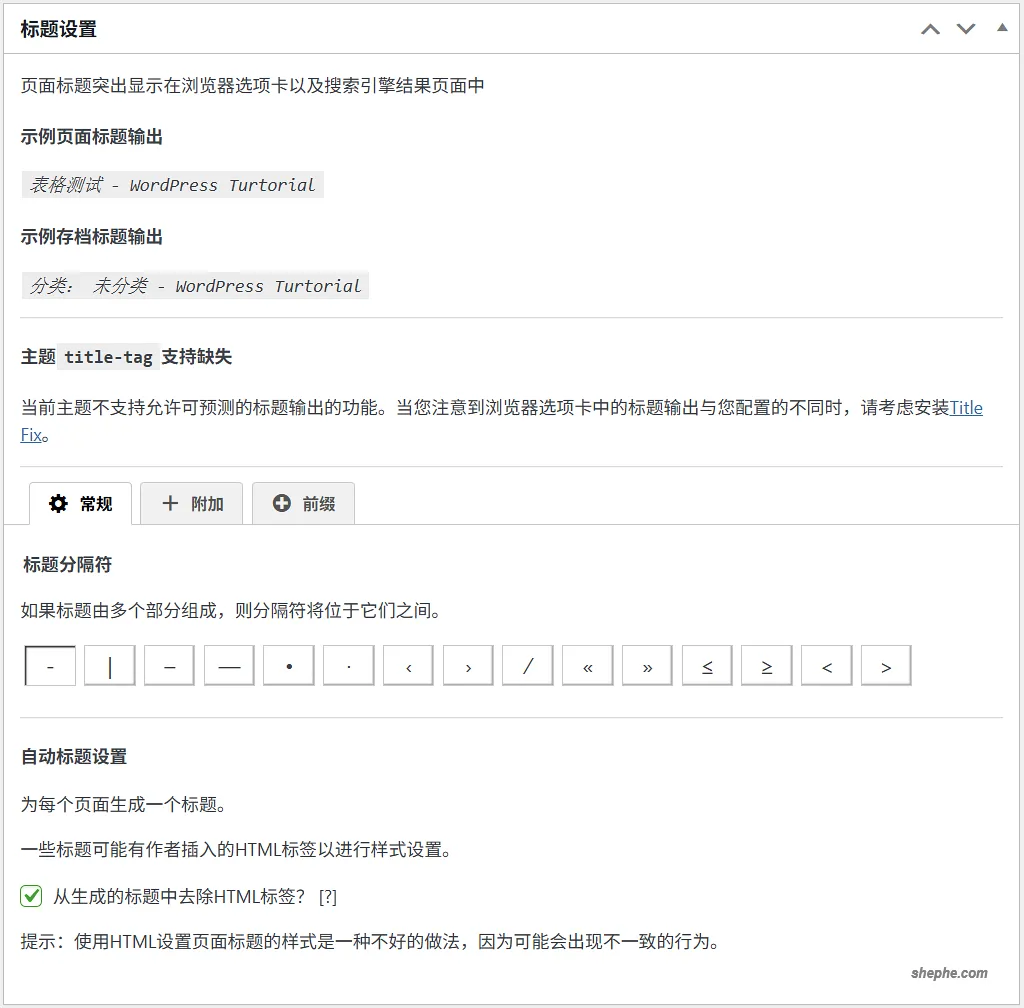
Task: Select the em dash — separator
Action: click(x=228, y=665)
